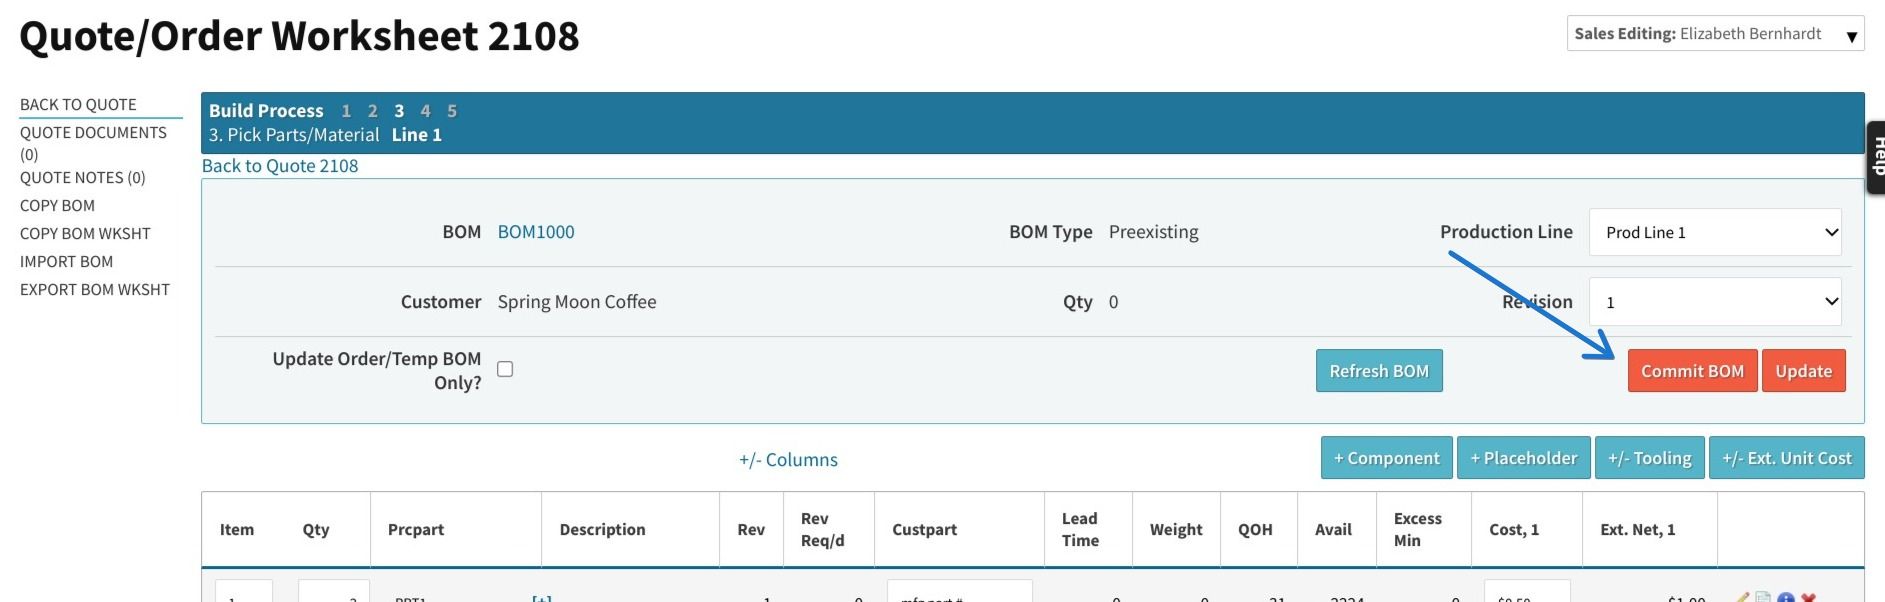Image resolution: width=1885 pixels, height=602 pixels.
Task: Click the +/- Tooling button
Action: (1649, 458)
